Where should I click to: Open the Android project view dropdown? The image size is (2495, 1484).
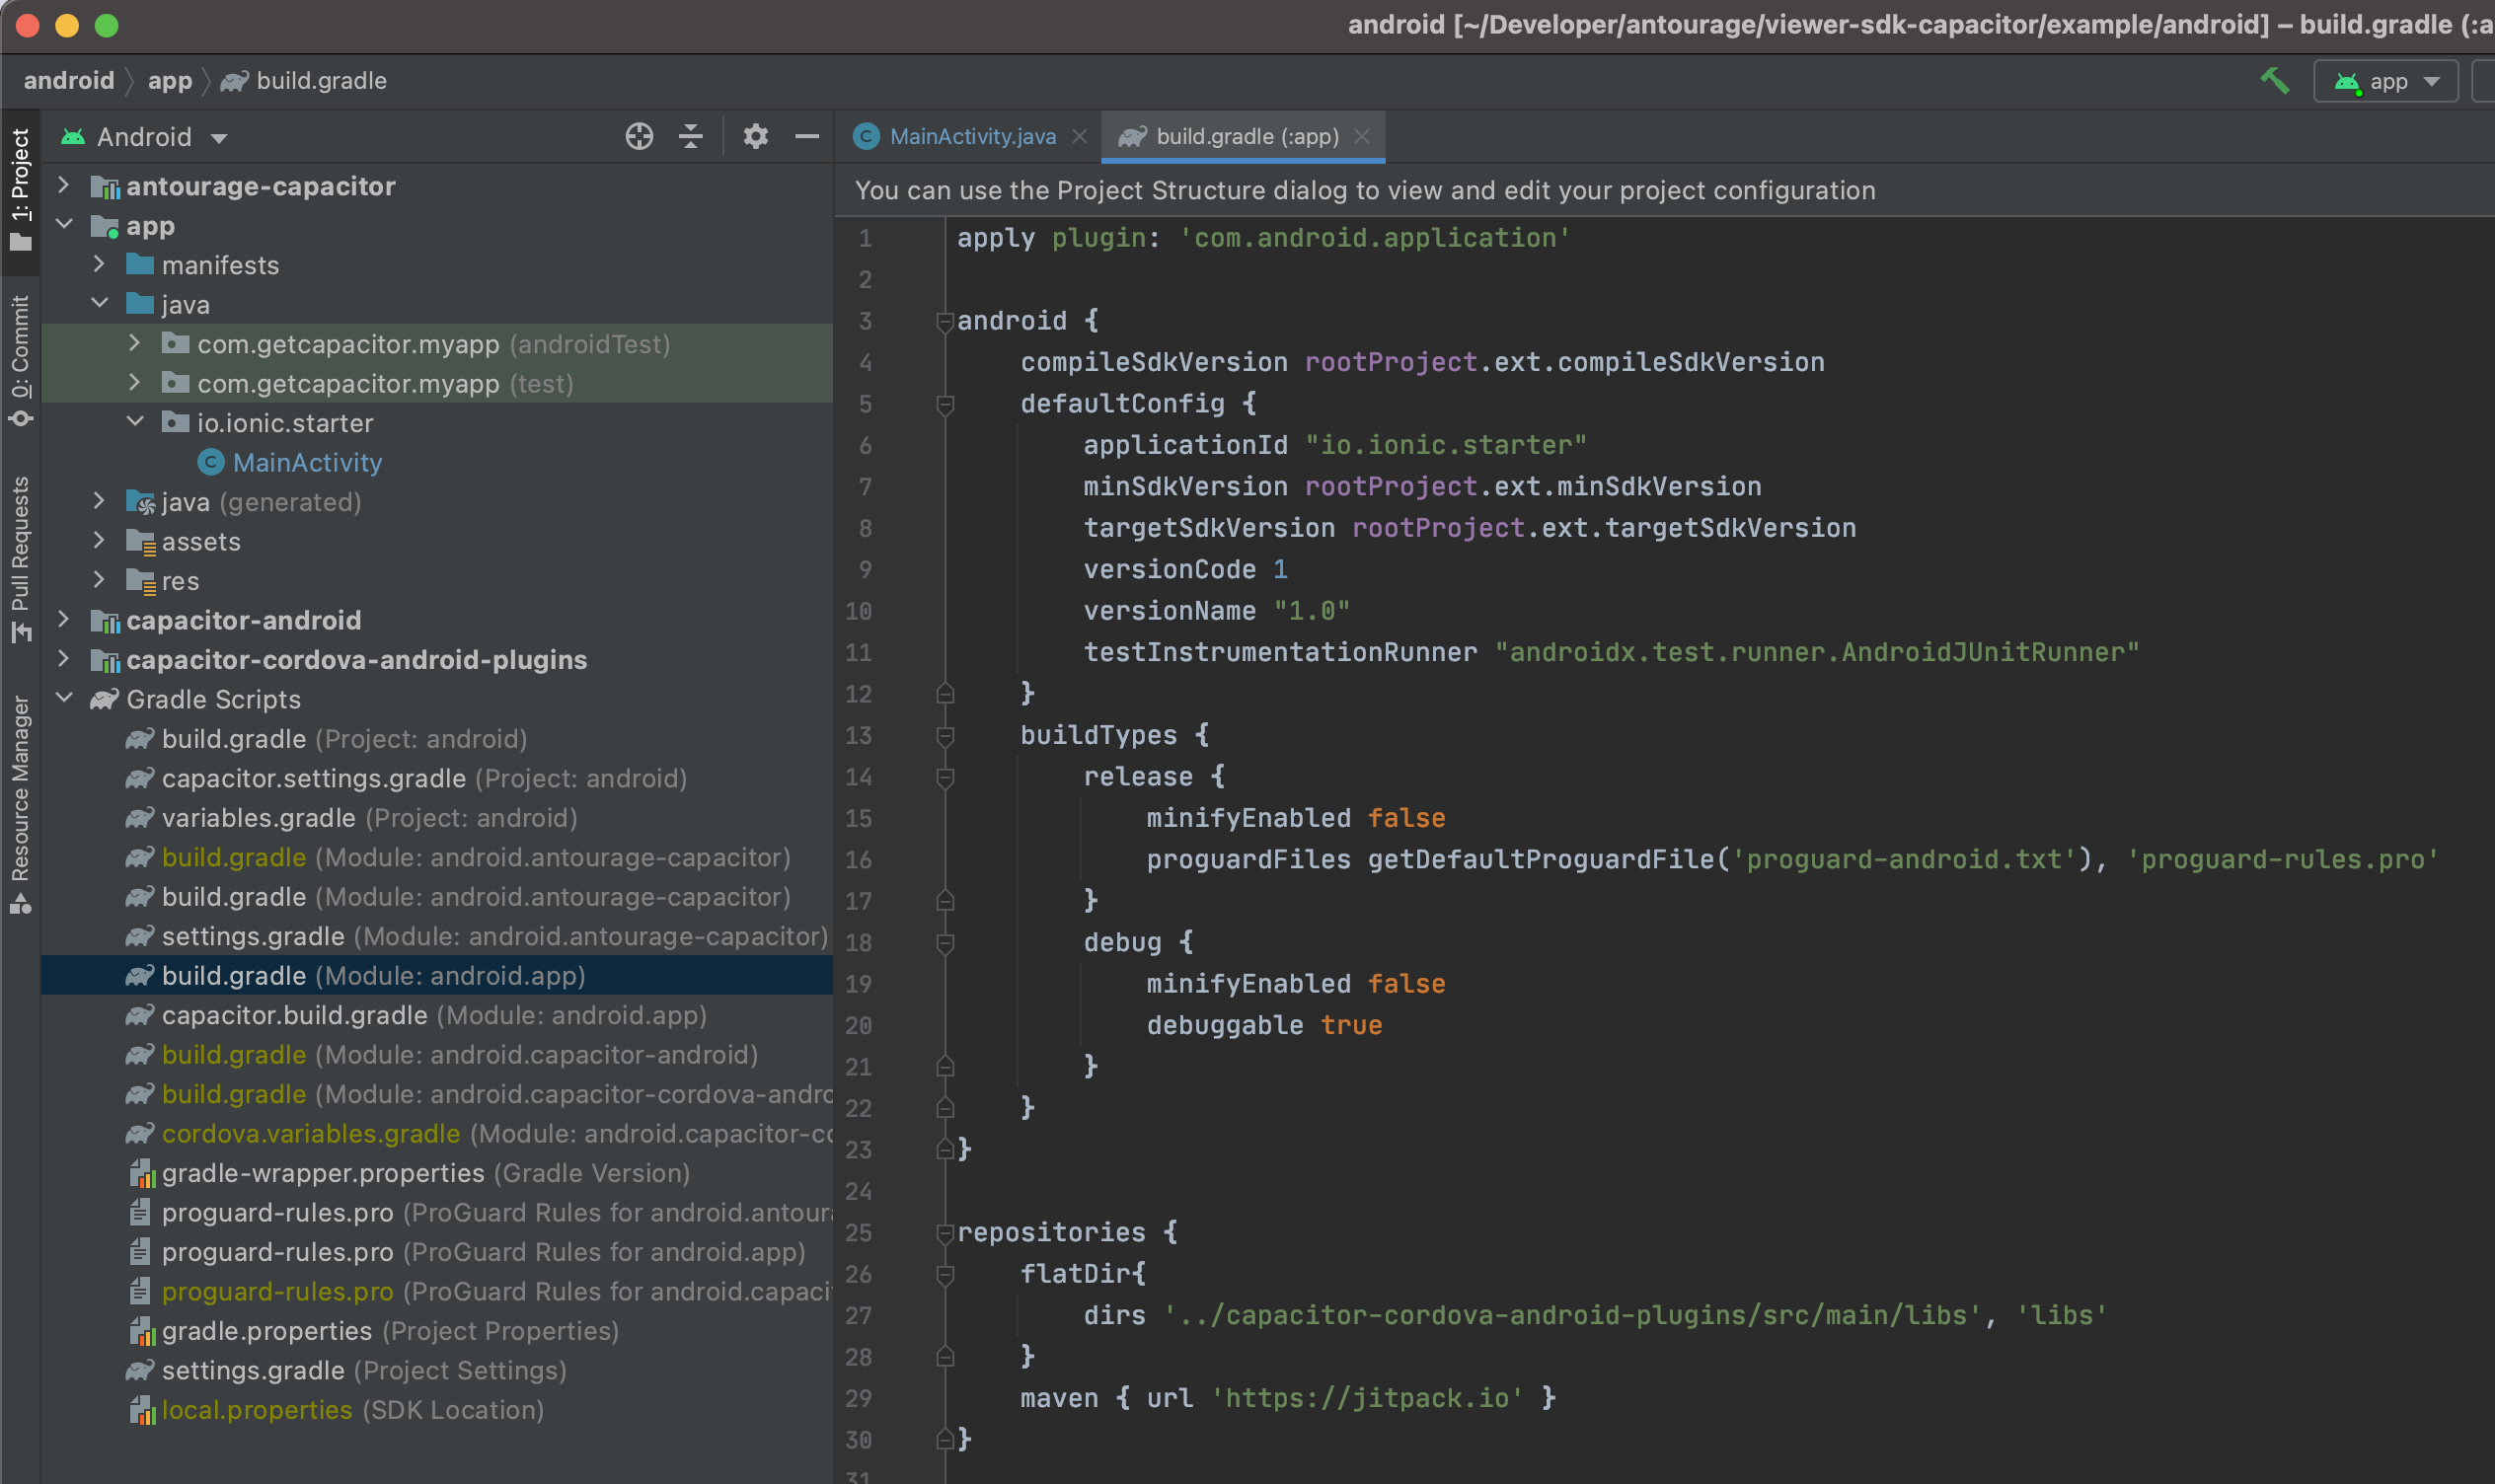tap(144, 137)
